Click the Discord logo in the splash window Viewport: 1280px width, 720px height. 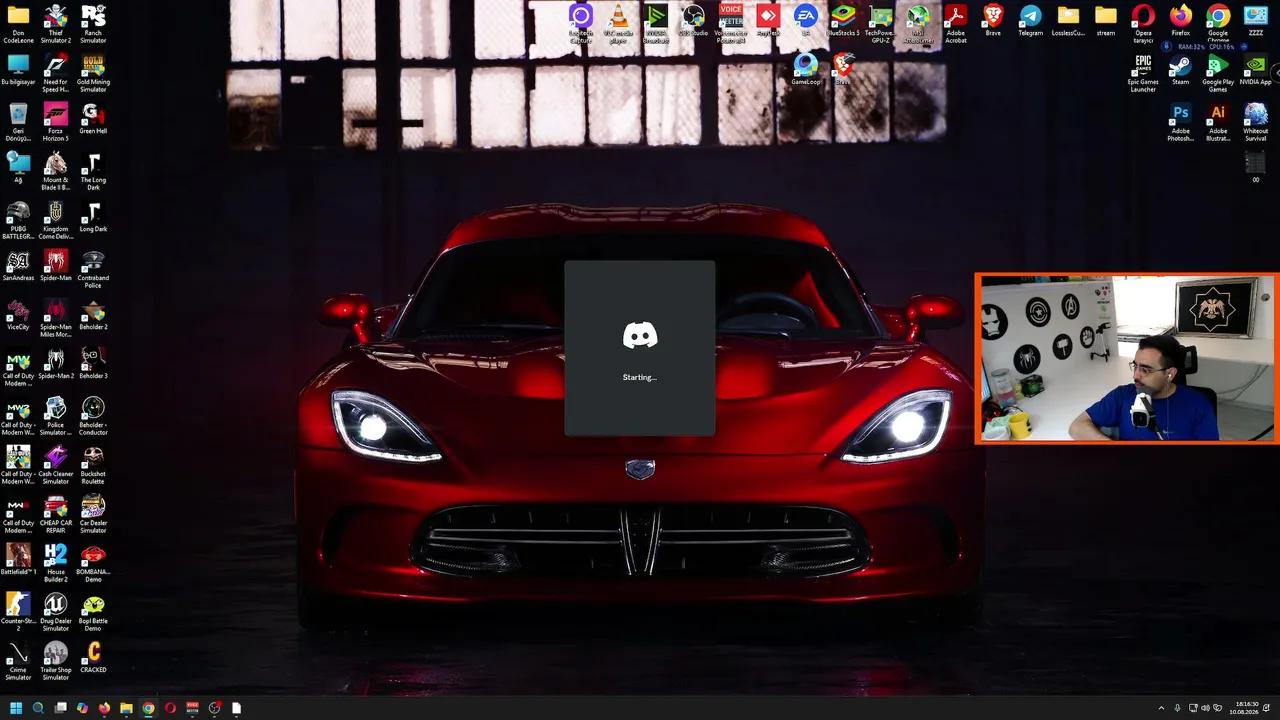tap(640, 335)
